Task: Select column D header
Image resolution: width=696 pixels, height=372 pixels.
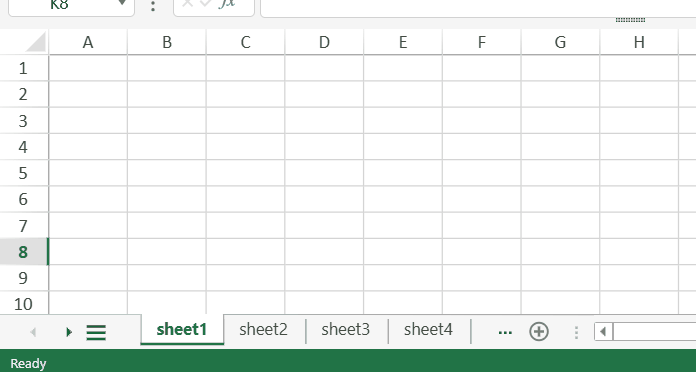Action: (324, 42)
